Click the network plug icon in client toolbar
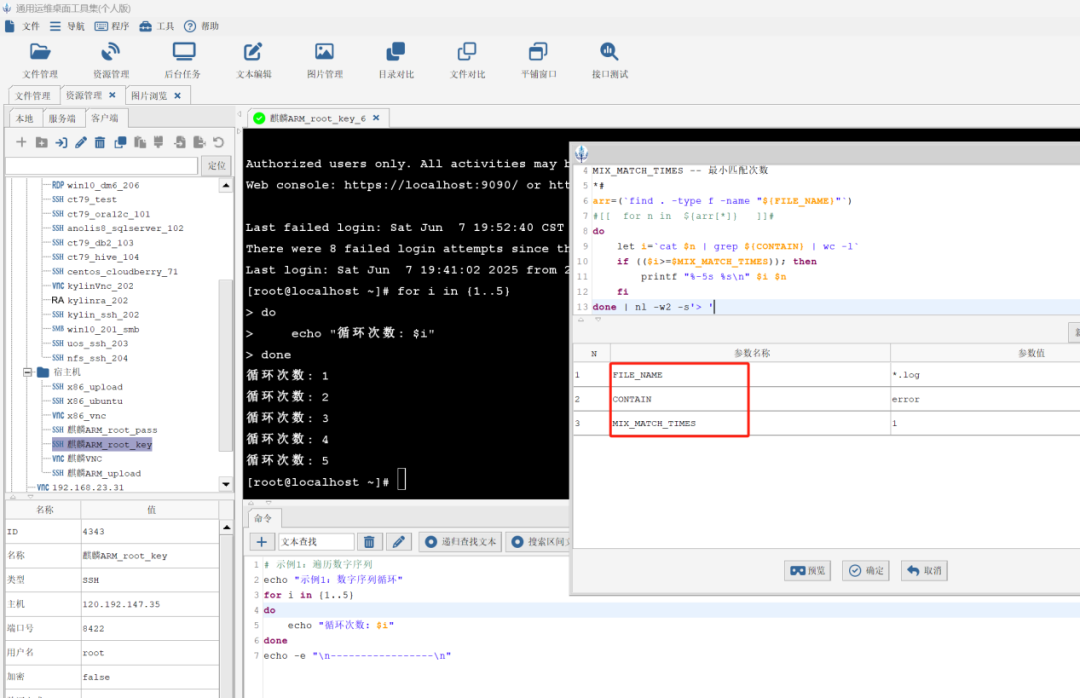Viewport: 1080px width, 698px height. 158,142
